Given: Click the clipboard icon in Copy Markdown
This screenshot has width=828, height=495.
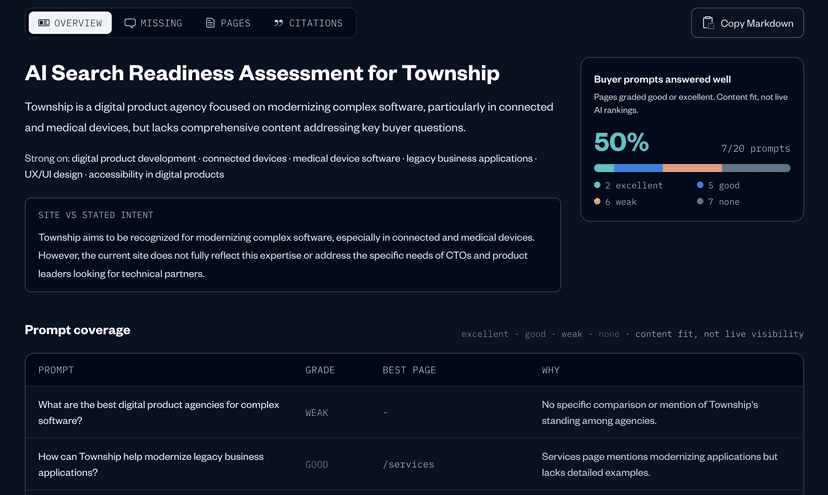Looking at the screenshot, I should click(708, 23).
